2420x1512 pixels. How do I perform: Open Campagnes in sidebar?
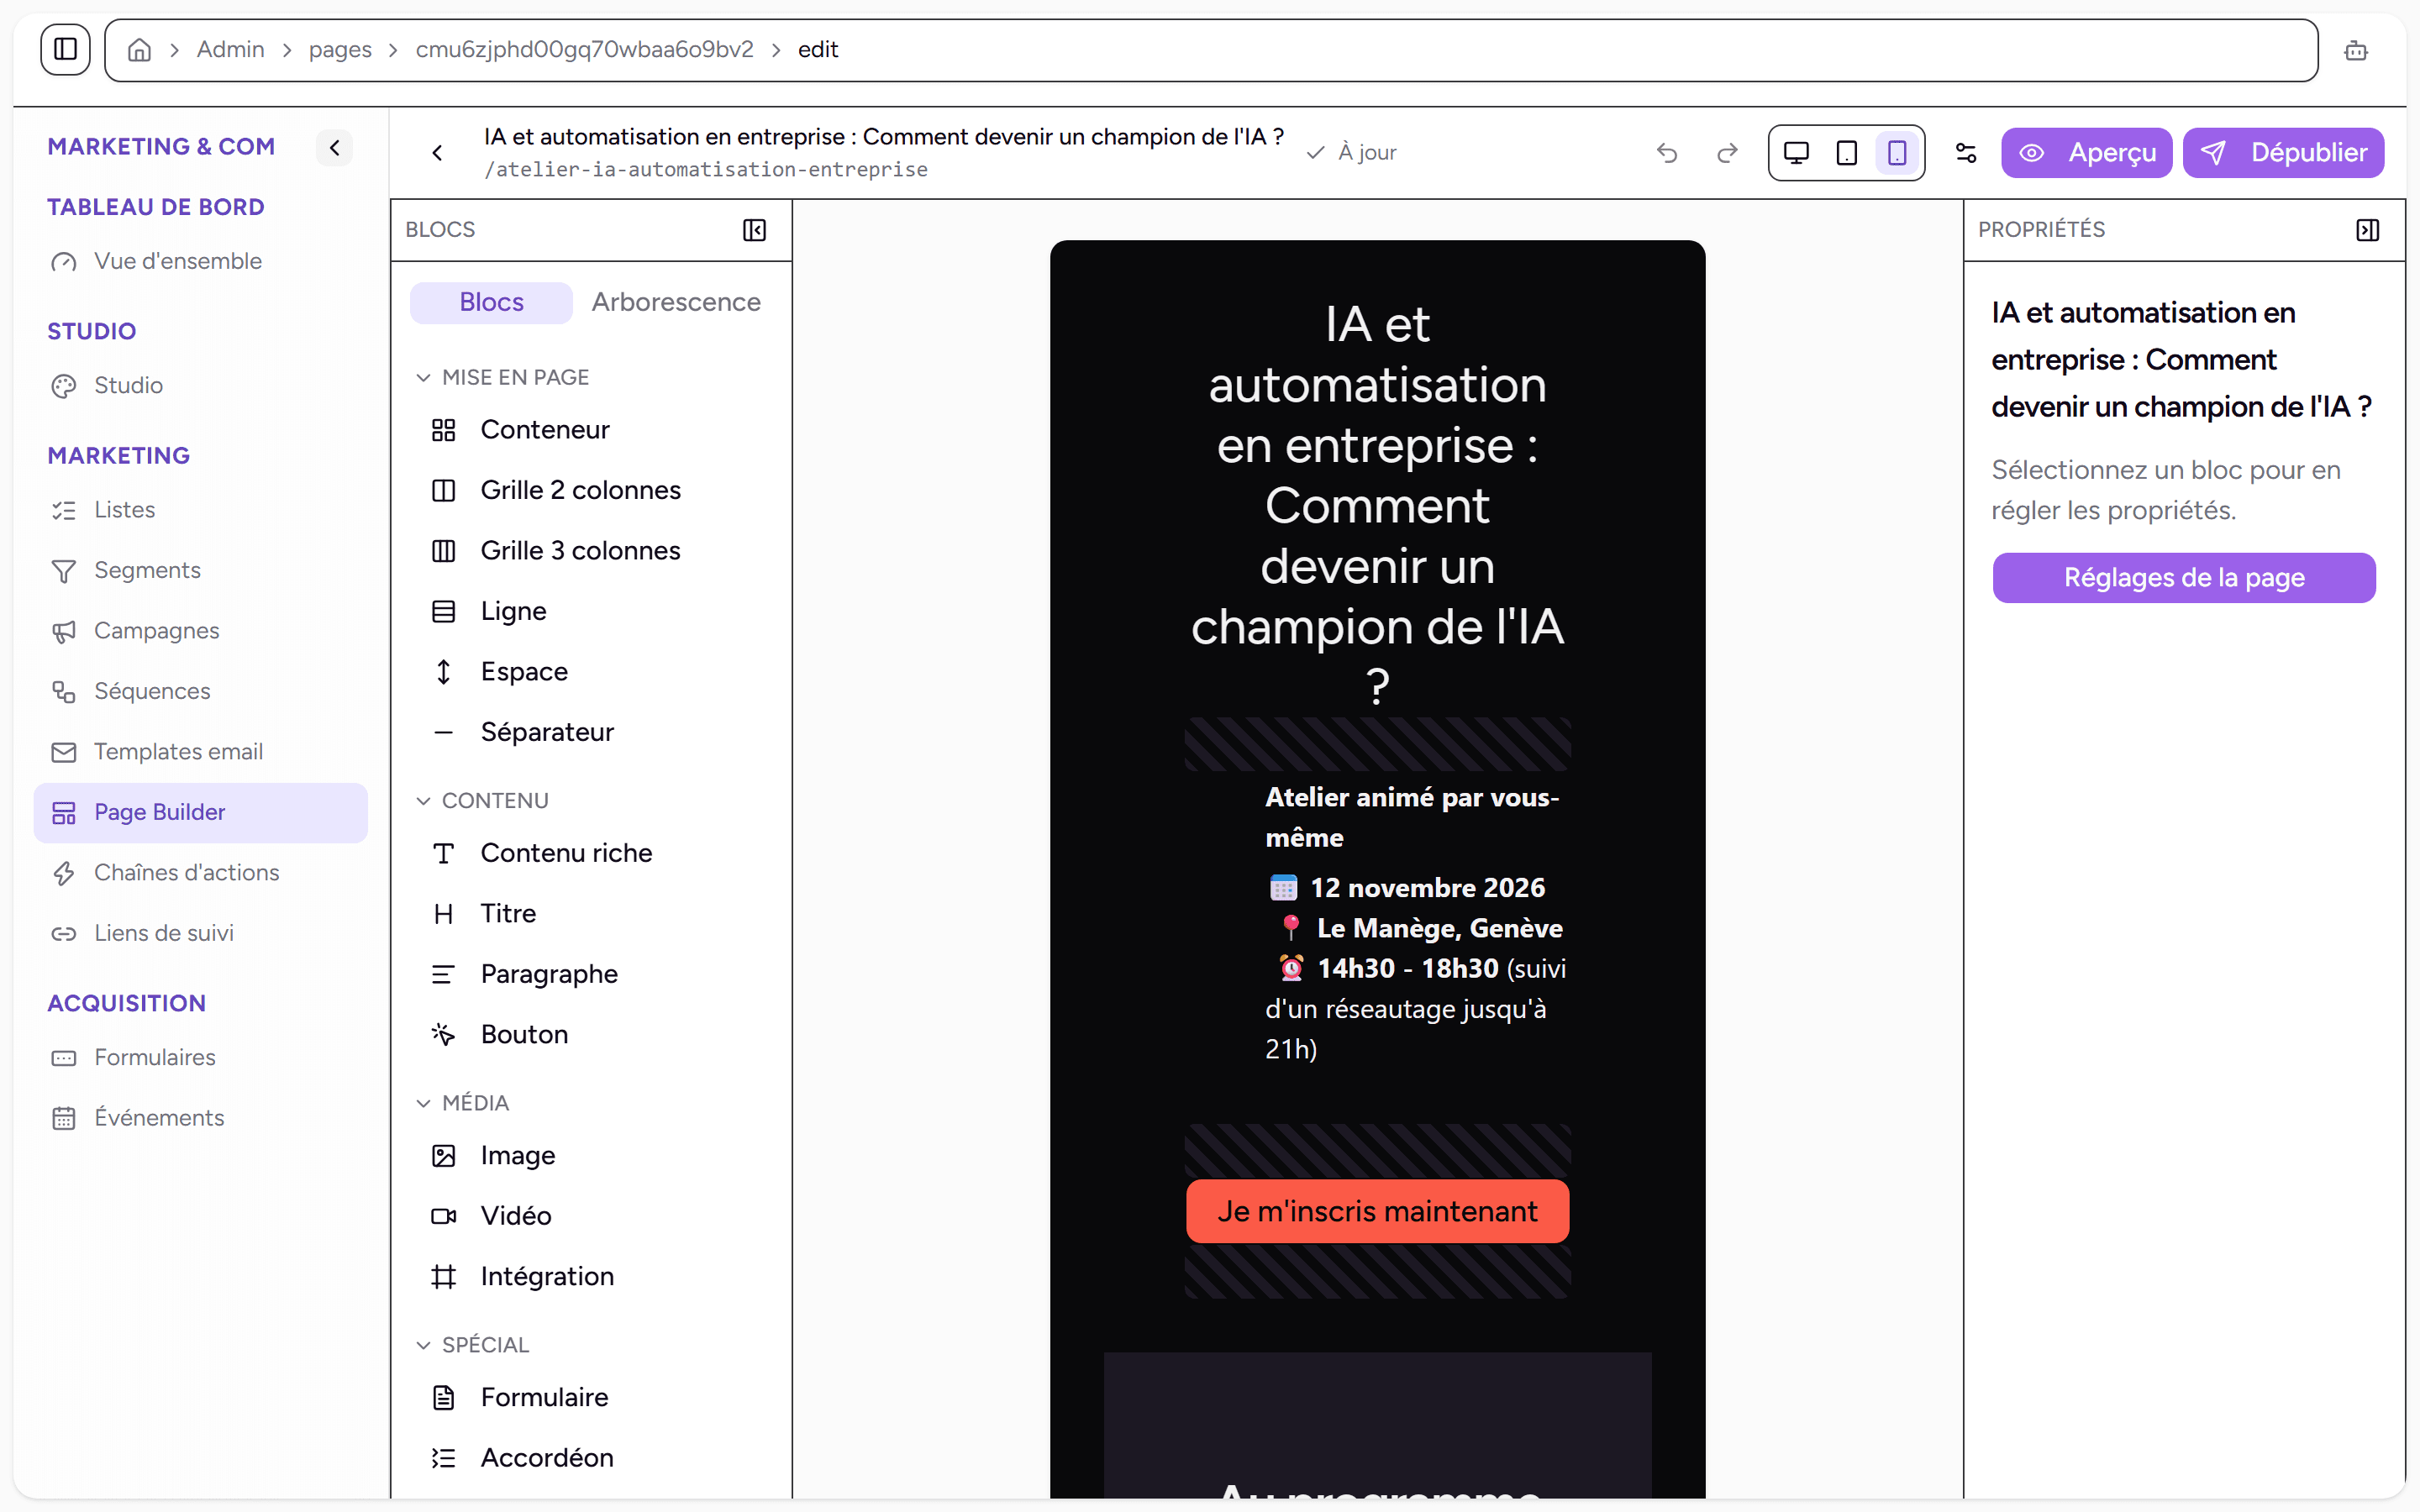click(201, 631)
